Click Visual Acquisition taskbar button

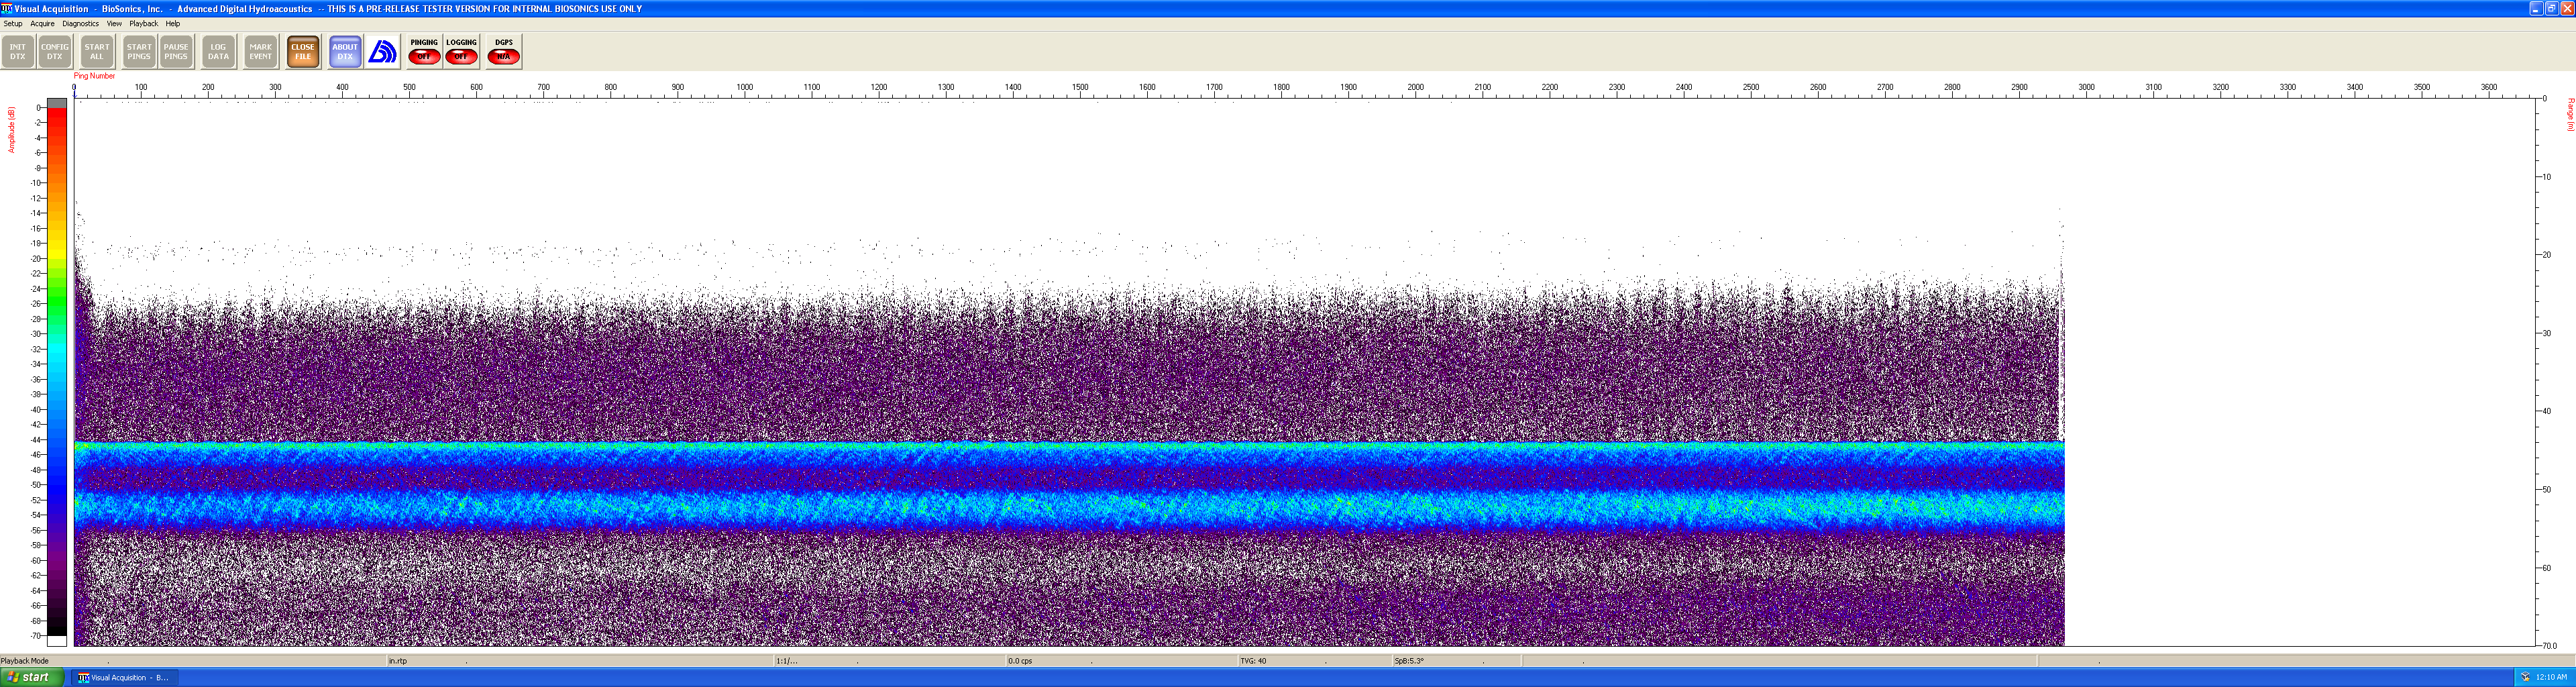pyautogui.click(x=124, y=677)
